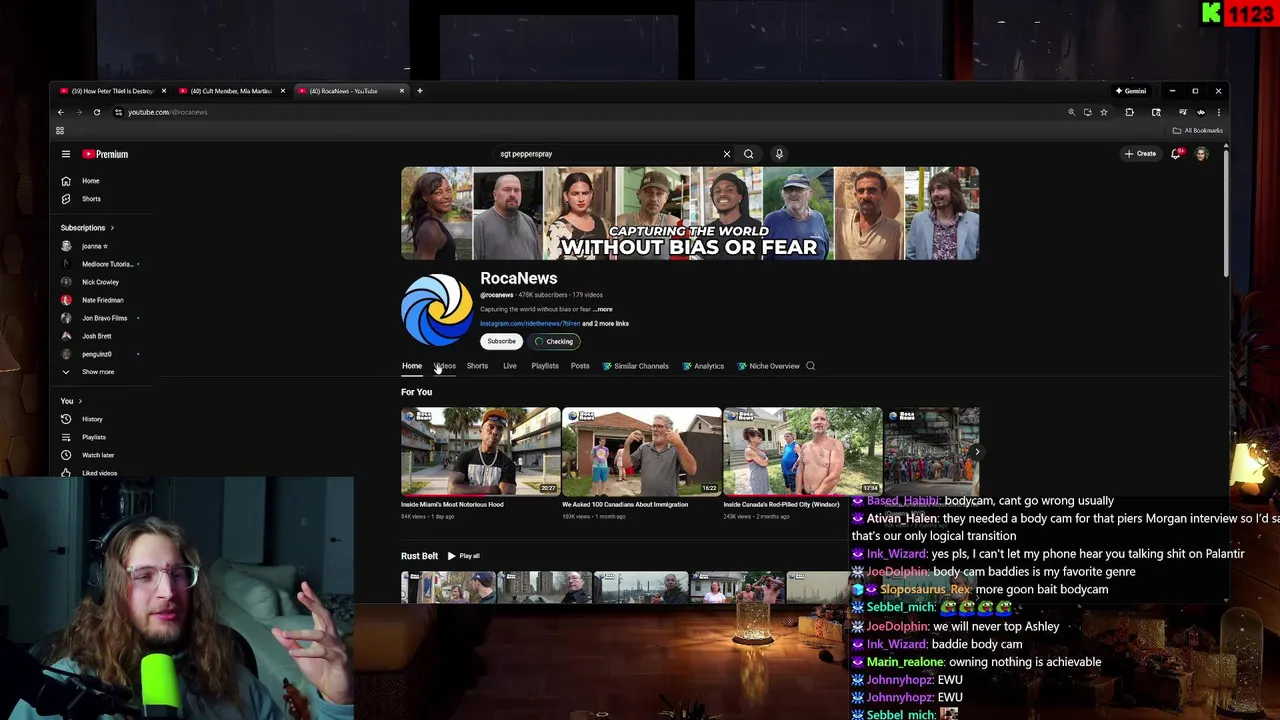
Task: Open Inside Miami's Most Notorious Hood thumbnail
Action: click(481, 452)
